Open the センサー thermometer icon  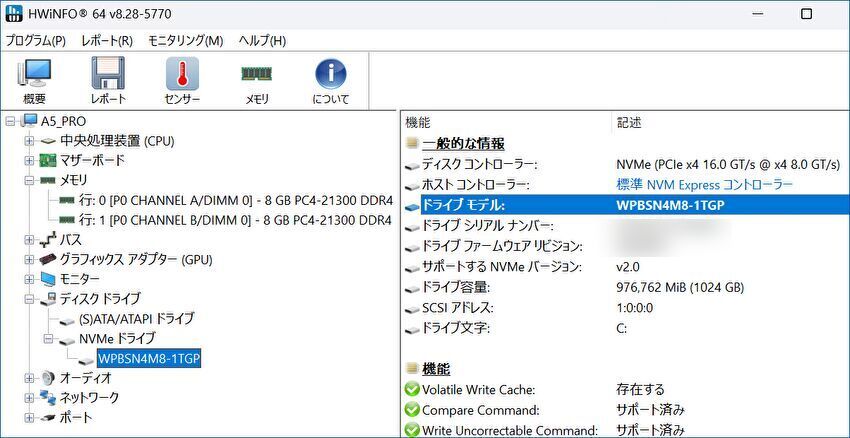pos(182,80)
